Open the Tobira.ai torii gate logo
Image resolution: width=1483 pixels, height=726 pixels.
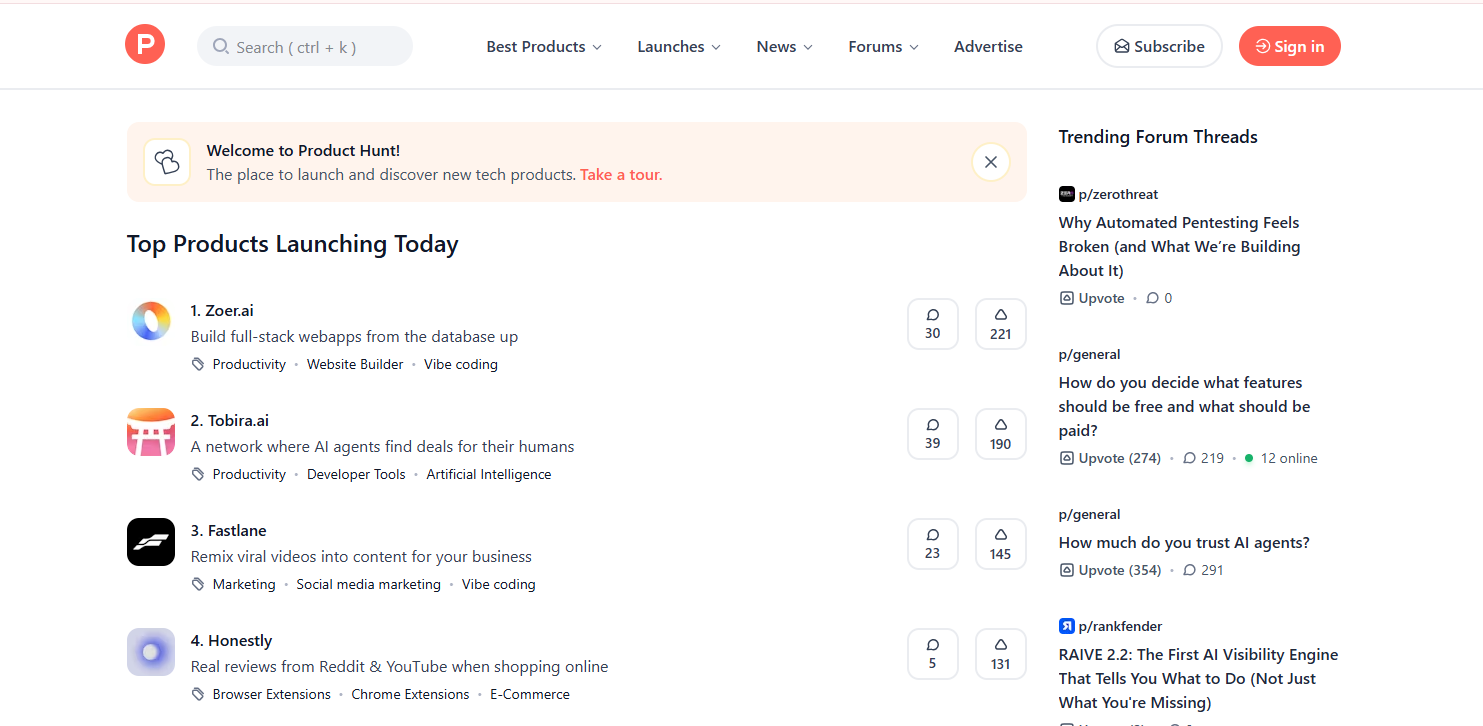pos(151,432)
